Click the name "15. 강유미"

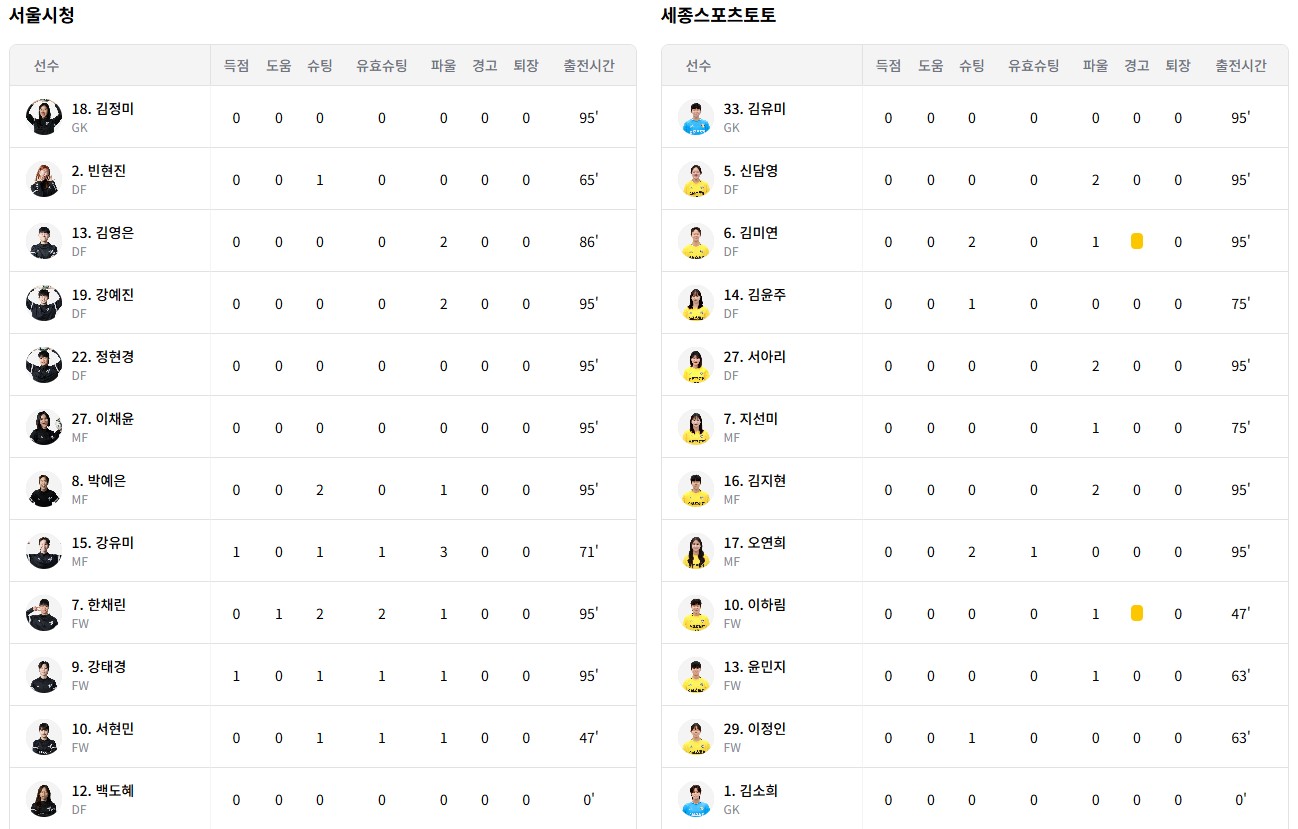pyautogui.click(x=103, y=543)
